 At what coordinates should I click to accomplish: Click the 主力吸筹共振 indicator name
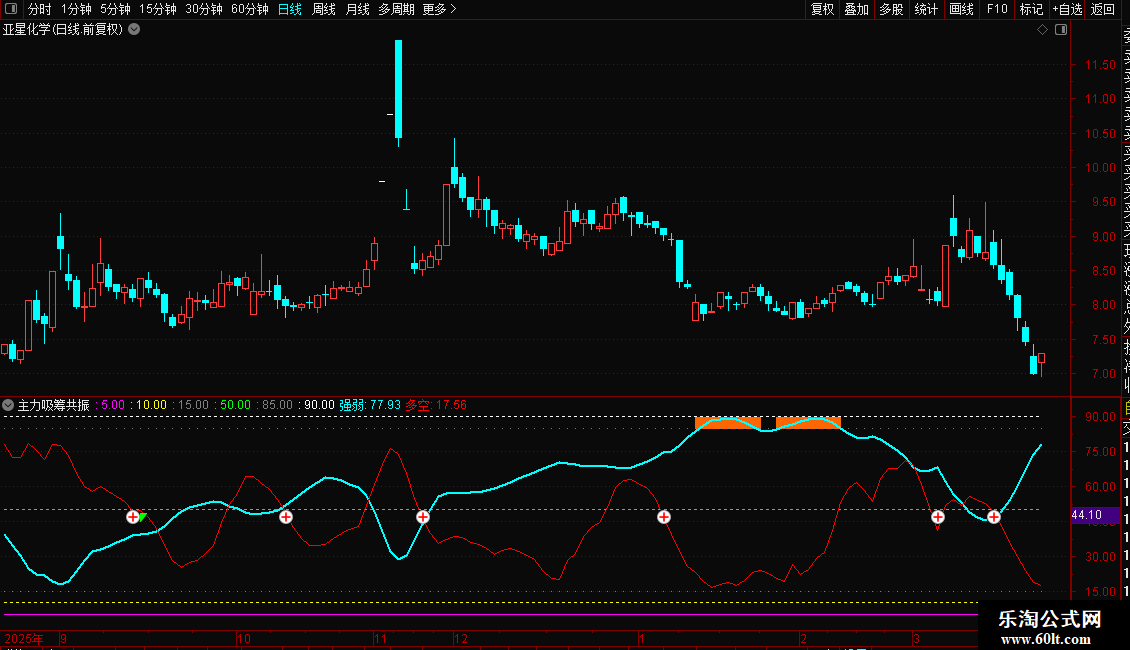coord(54,405)
